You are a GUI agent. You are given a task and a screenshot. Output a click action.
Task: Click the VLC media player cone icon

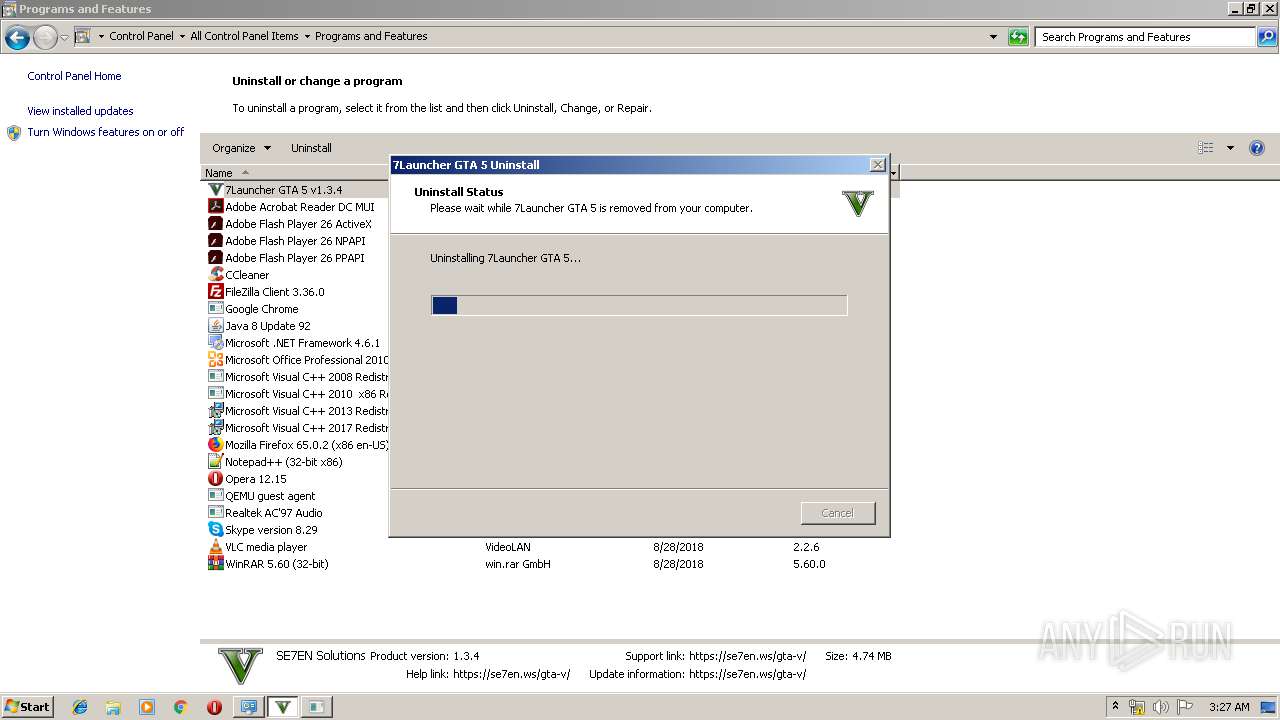(215, 547)
